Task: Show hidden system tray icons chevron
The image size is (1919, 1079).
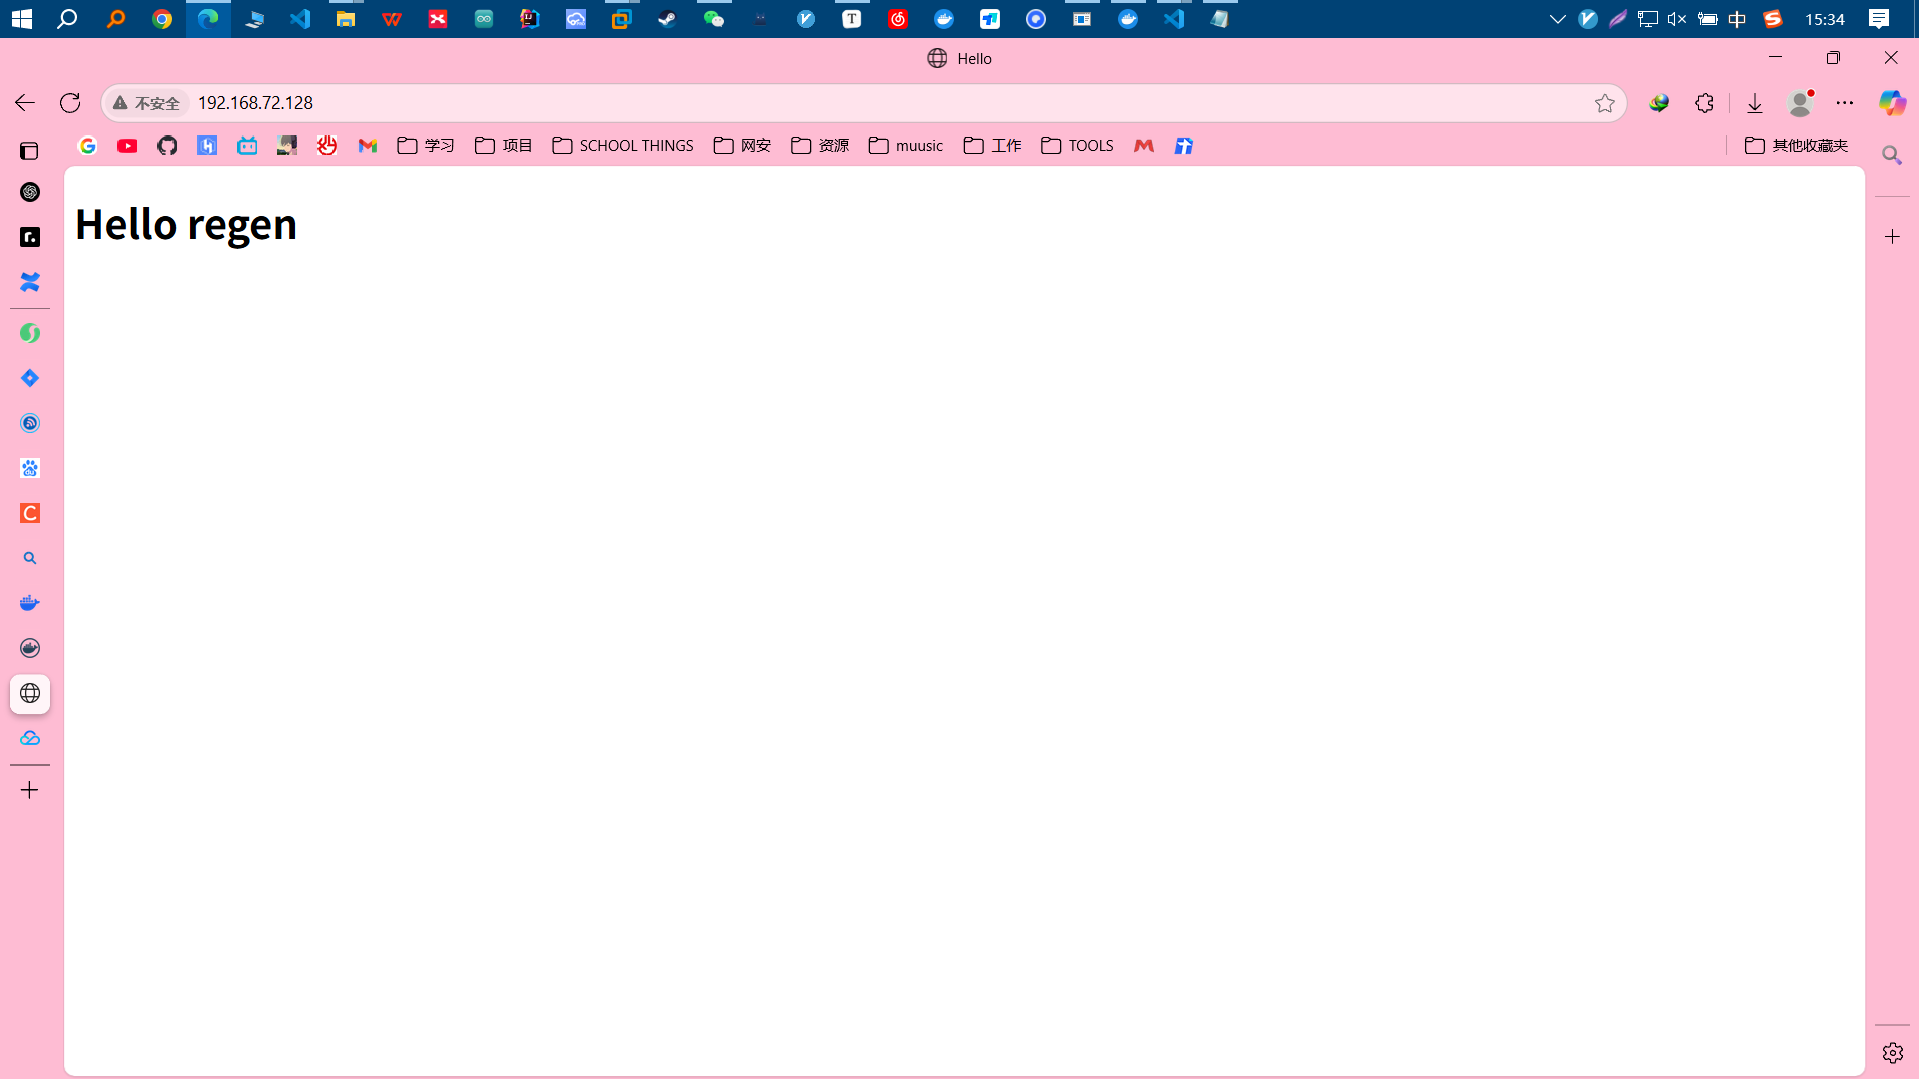Action: pos(1557,19)
